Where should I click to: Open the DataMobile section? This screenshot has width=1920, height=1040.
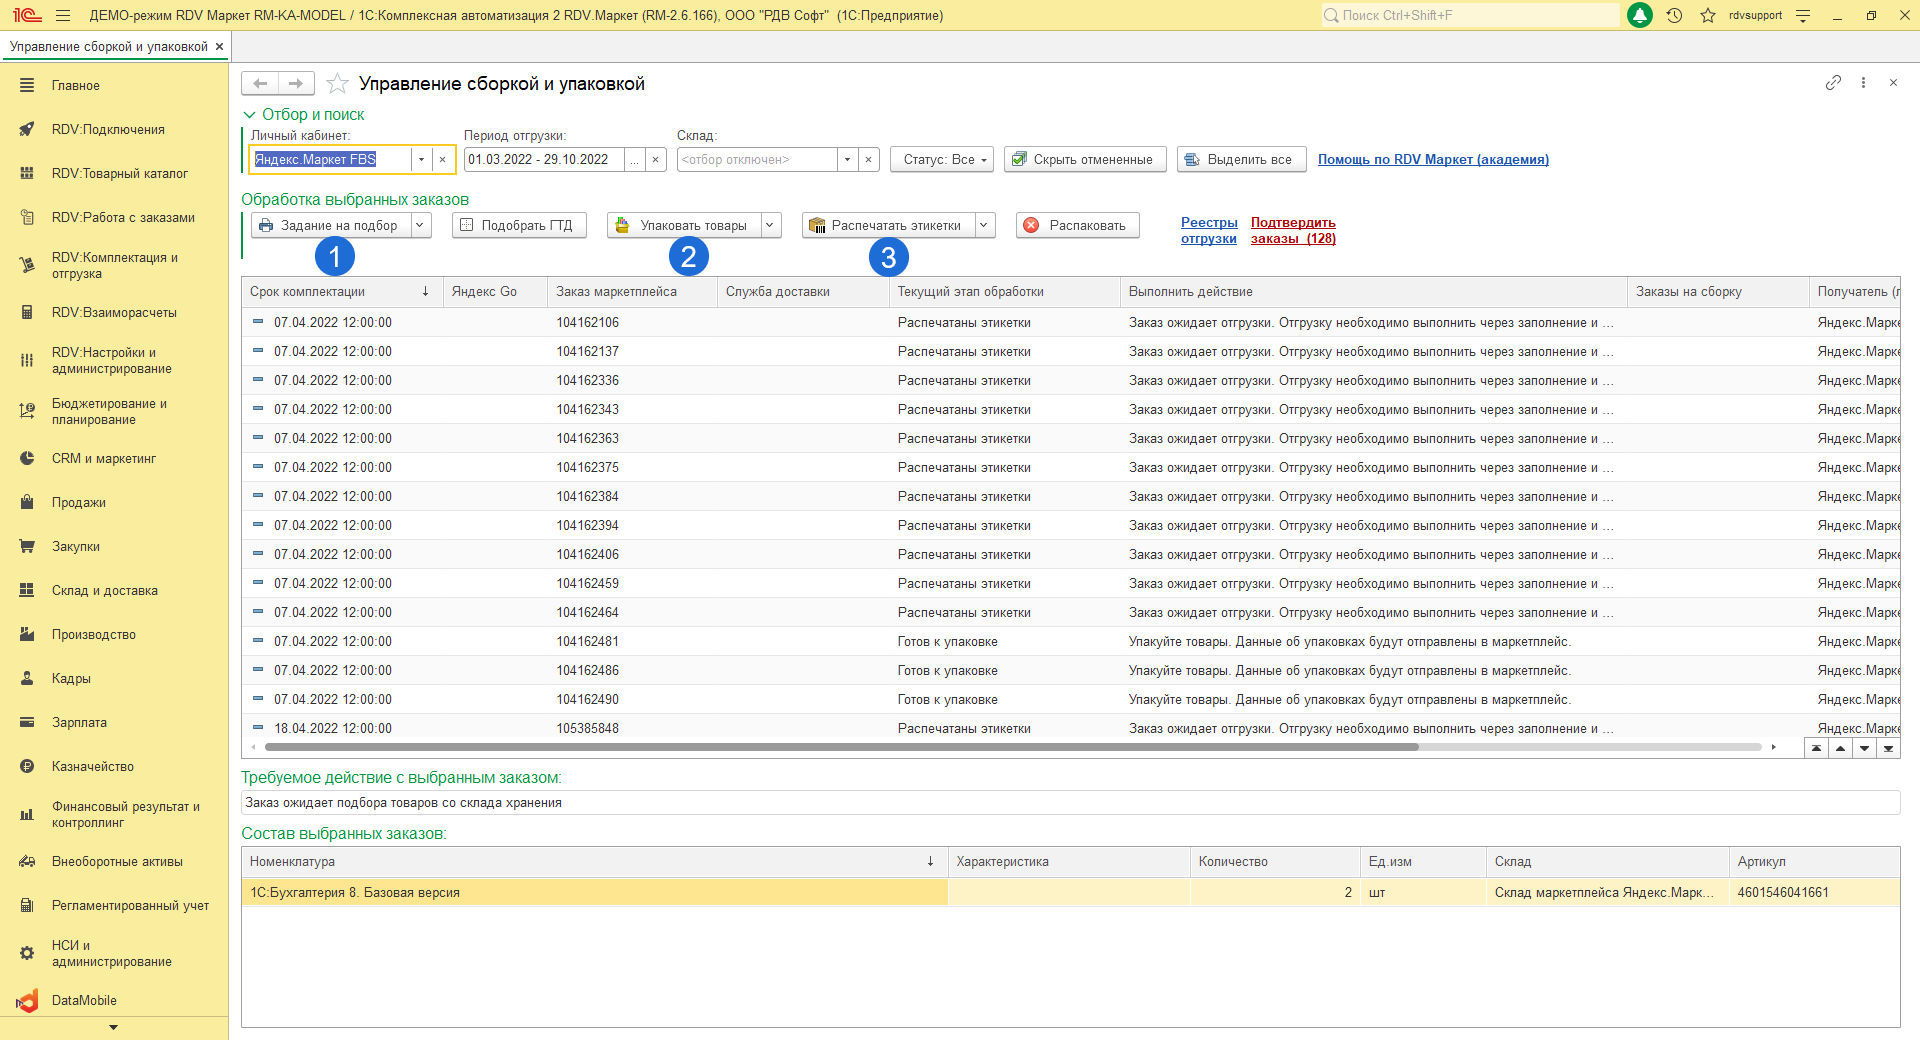pyautogui.click(x=84, y=1000)
